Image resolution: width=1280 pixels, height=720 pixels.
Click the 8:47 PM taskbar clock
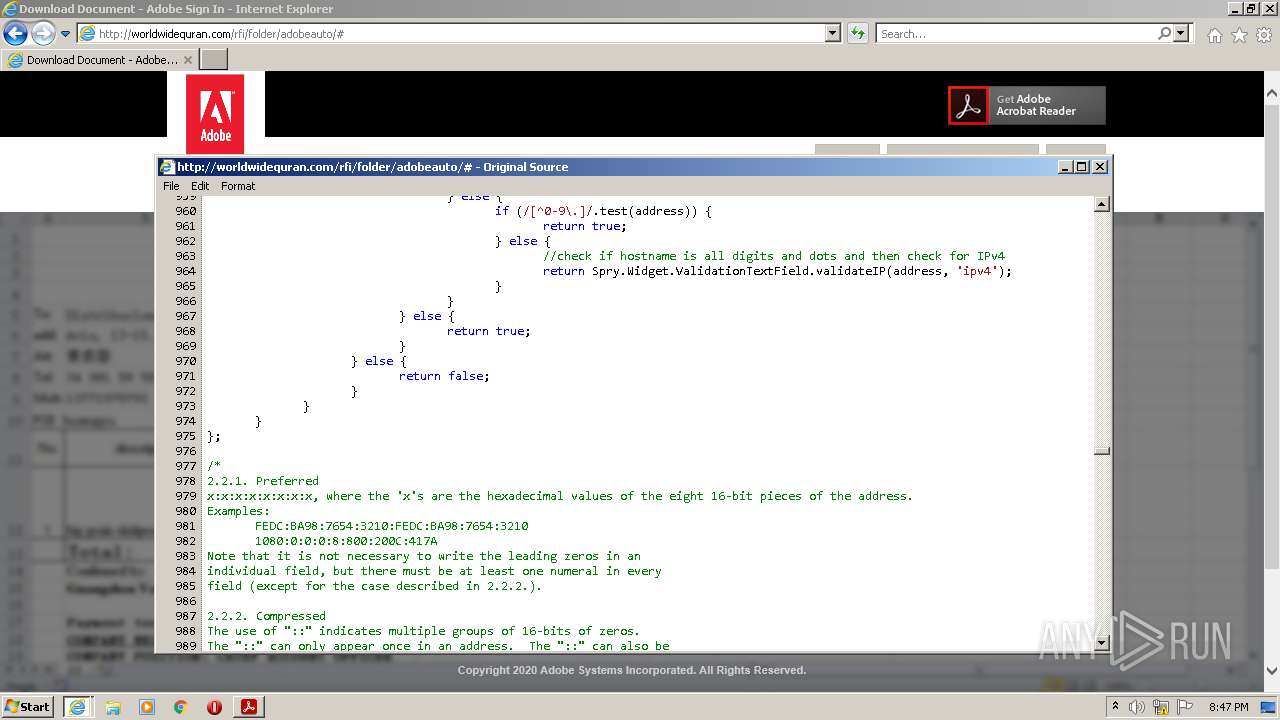coord(1229,707)
